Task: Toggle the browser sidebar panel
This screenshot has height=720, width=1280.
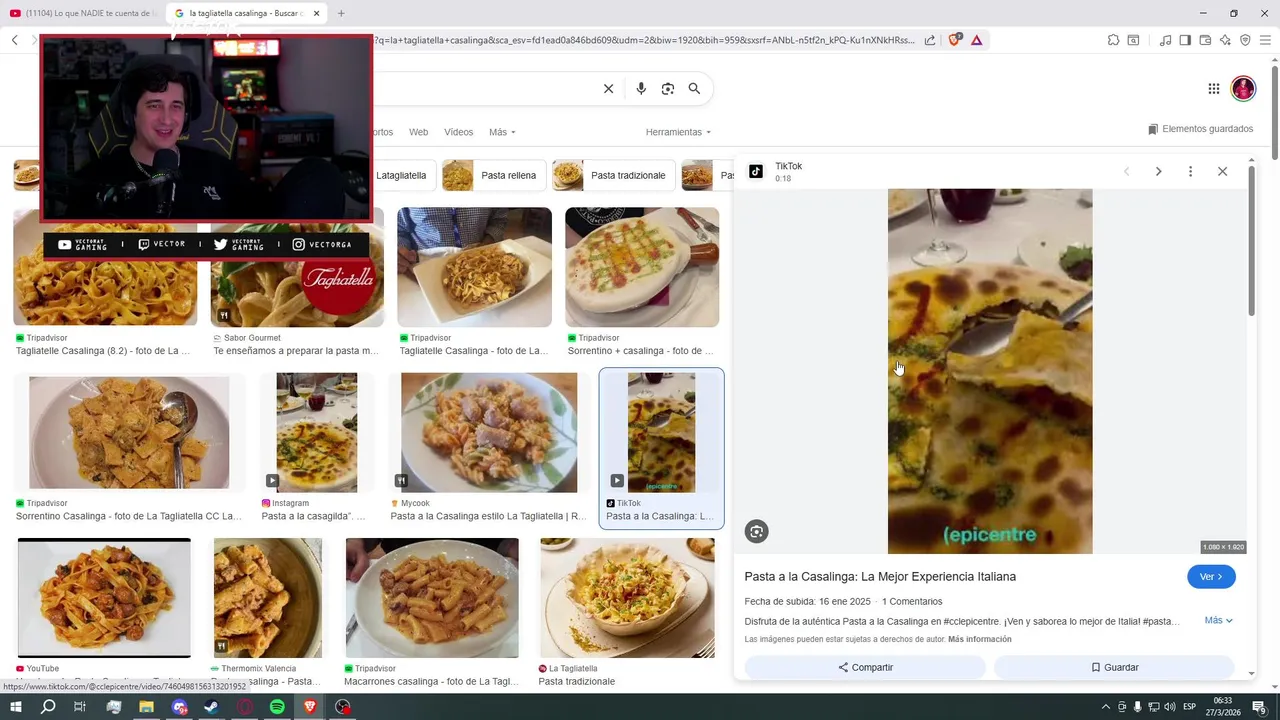Action: (1185, 40)
